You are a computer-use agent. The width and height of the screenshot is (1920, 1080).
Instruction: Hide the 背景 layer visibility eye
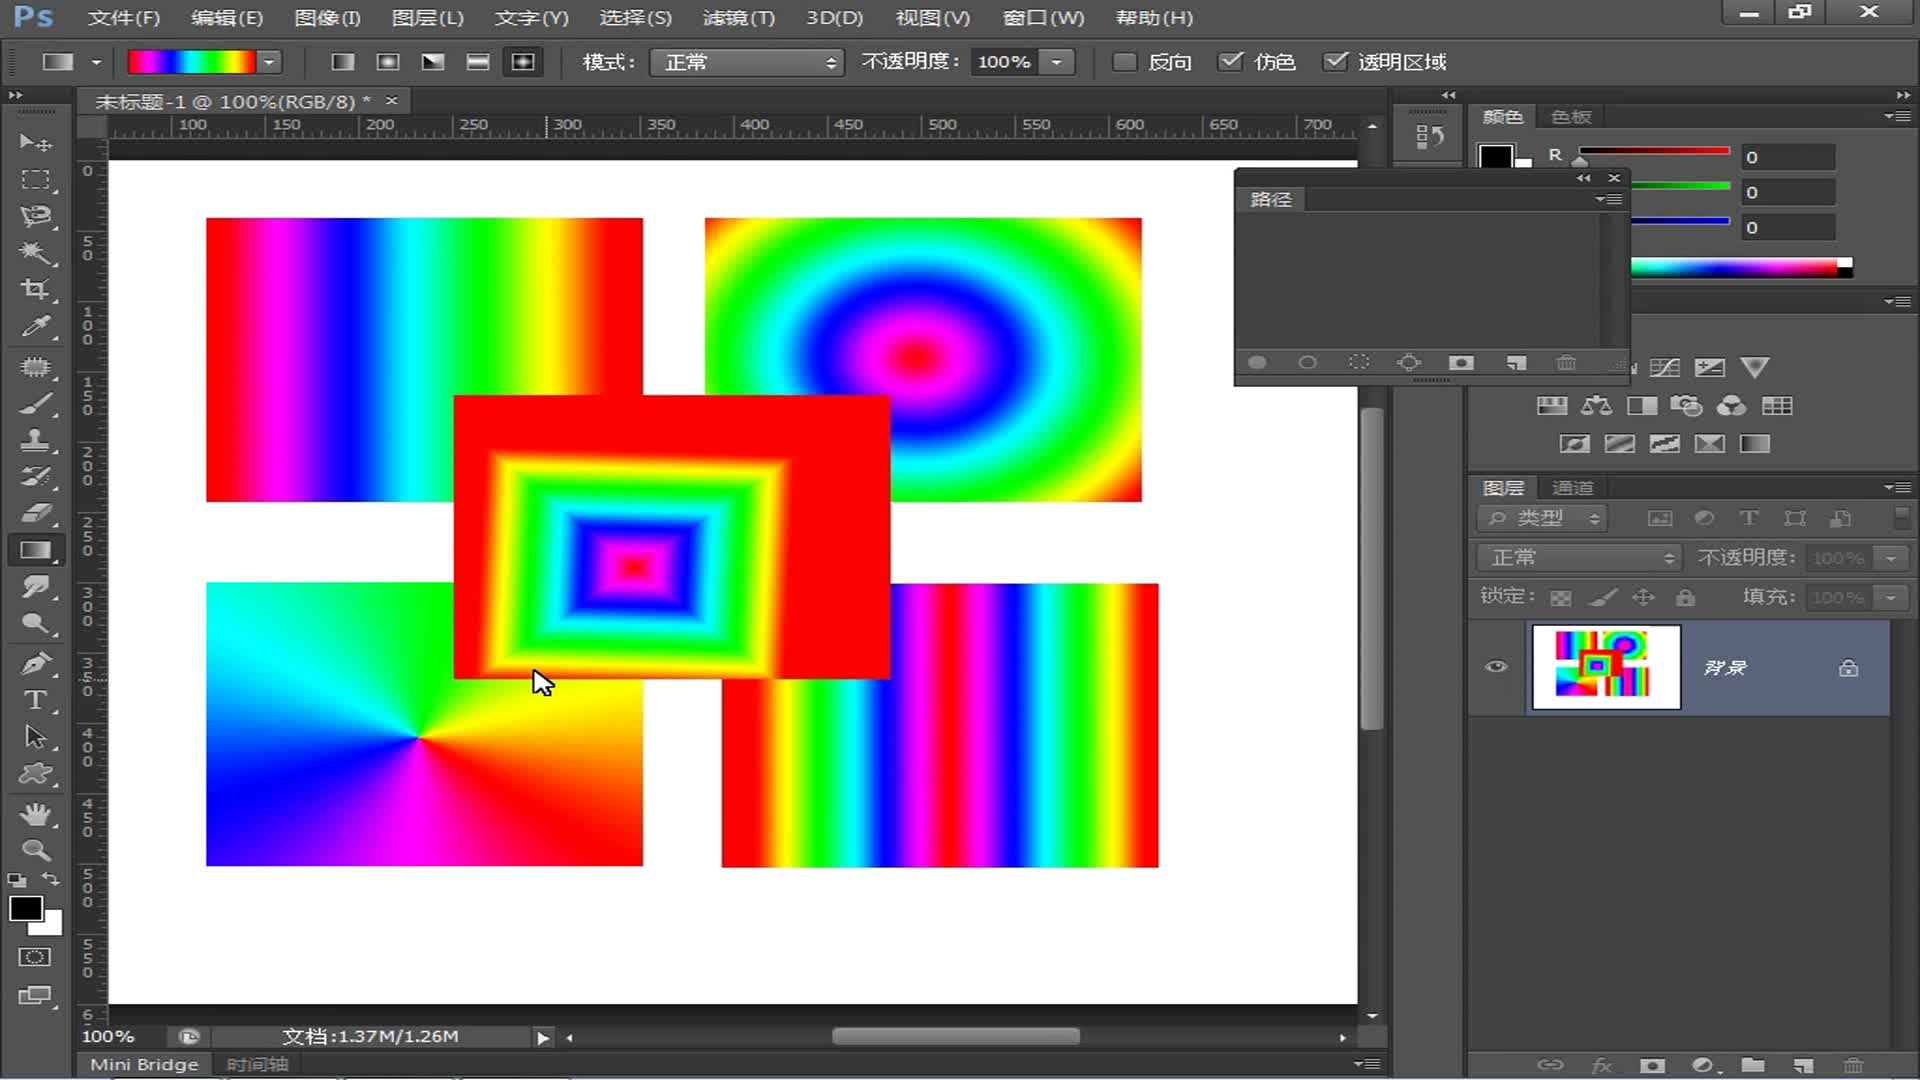point(1496,667)
